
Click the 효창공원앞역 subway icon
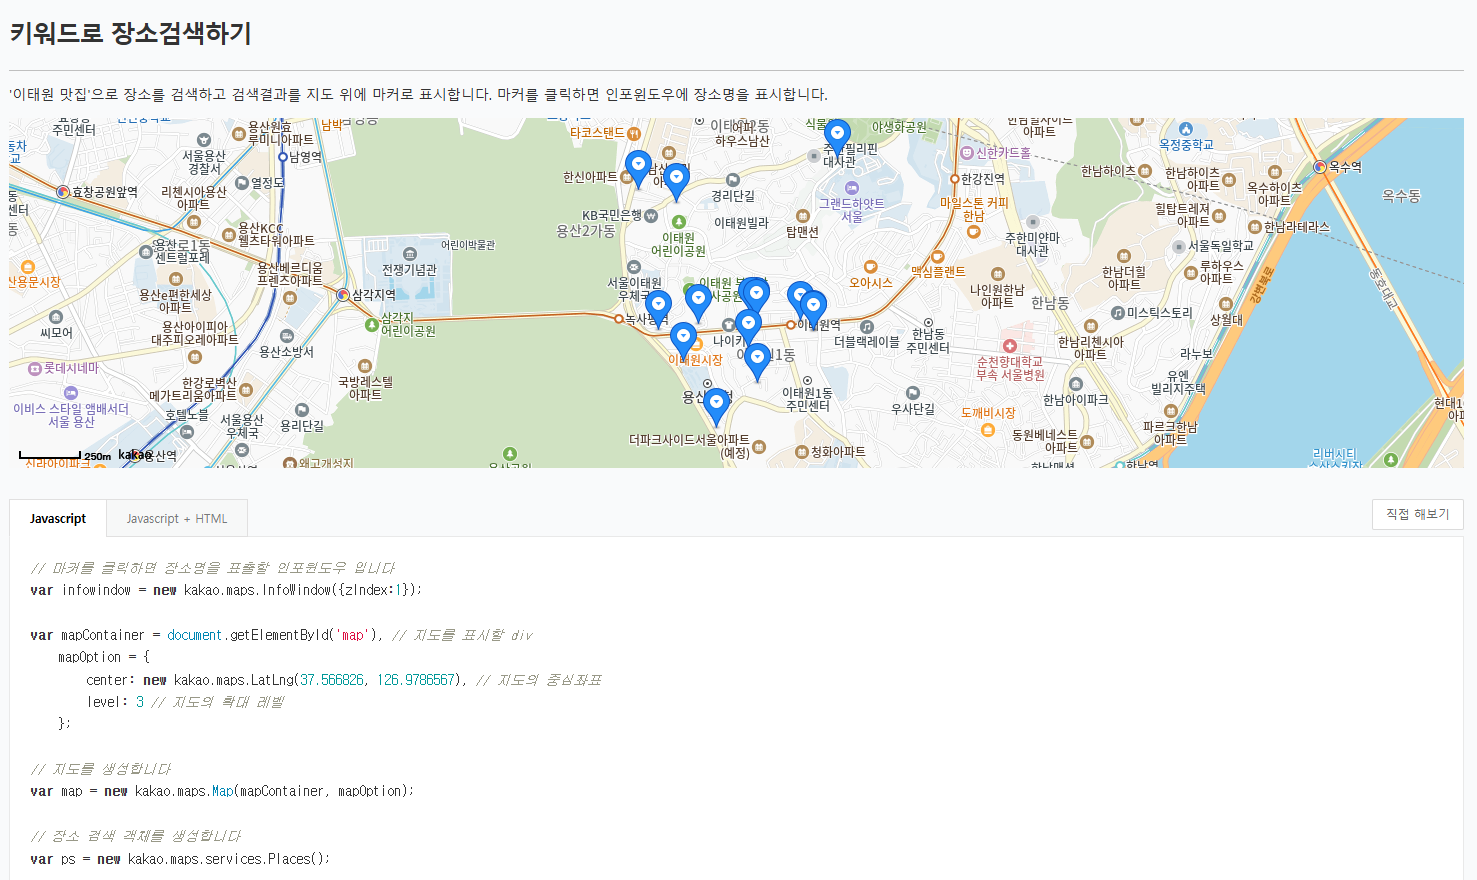[x=63, y=191]
